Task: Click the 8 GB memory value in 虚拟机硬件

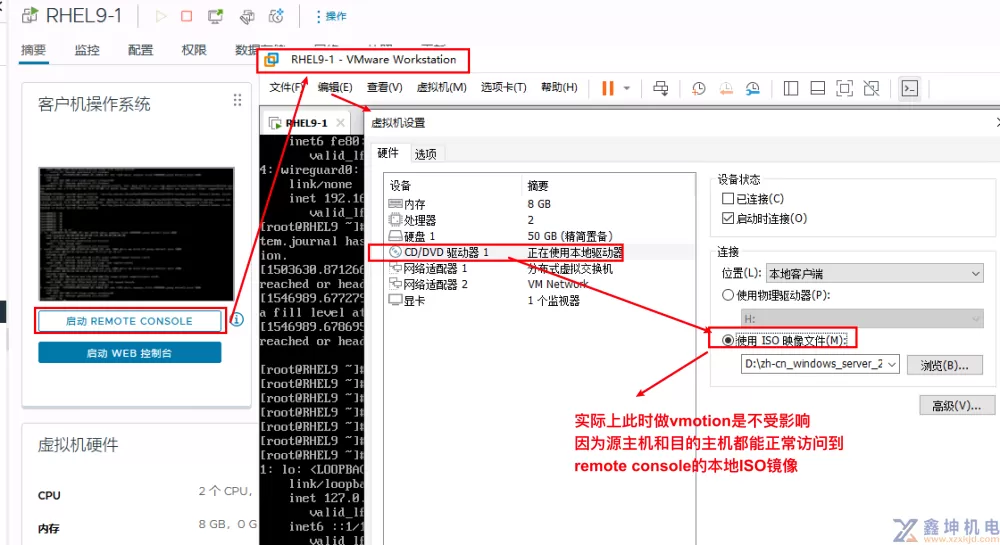Action: [228, 524]
